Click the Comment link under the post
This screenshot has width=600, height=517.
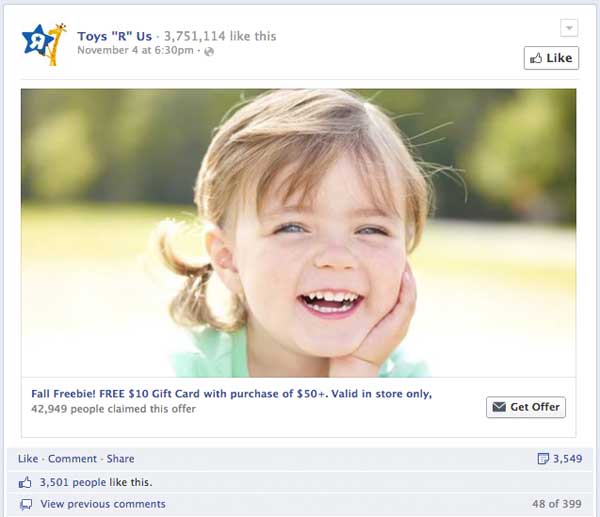coord(72,459)
